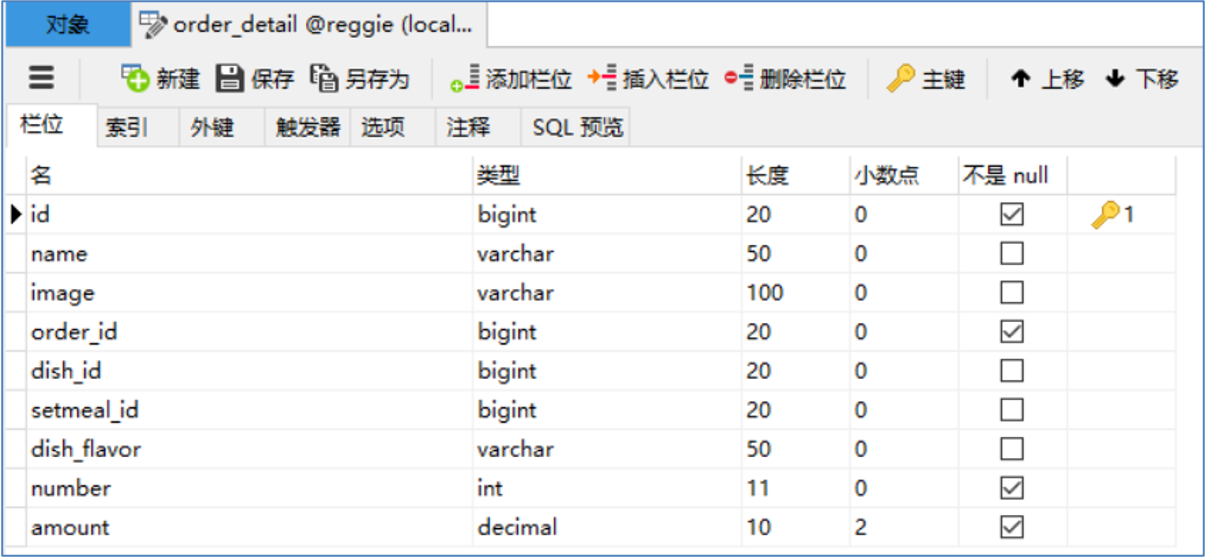The image size is (1206, 558).
Task: Toggle not null checkbox for image
Action: click(1012, 292)
